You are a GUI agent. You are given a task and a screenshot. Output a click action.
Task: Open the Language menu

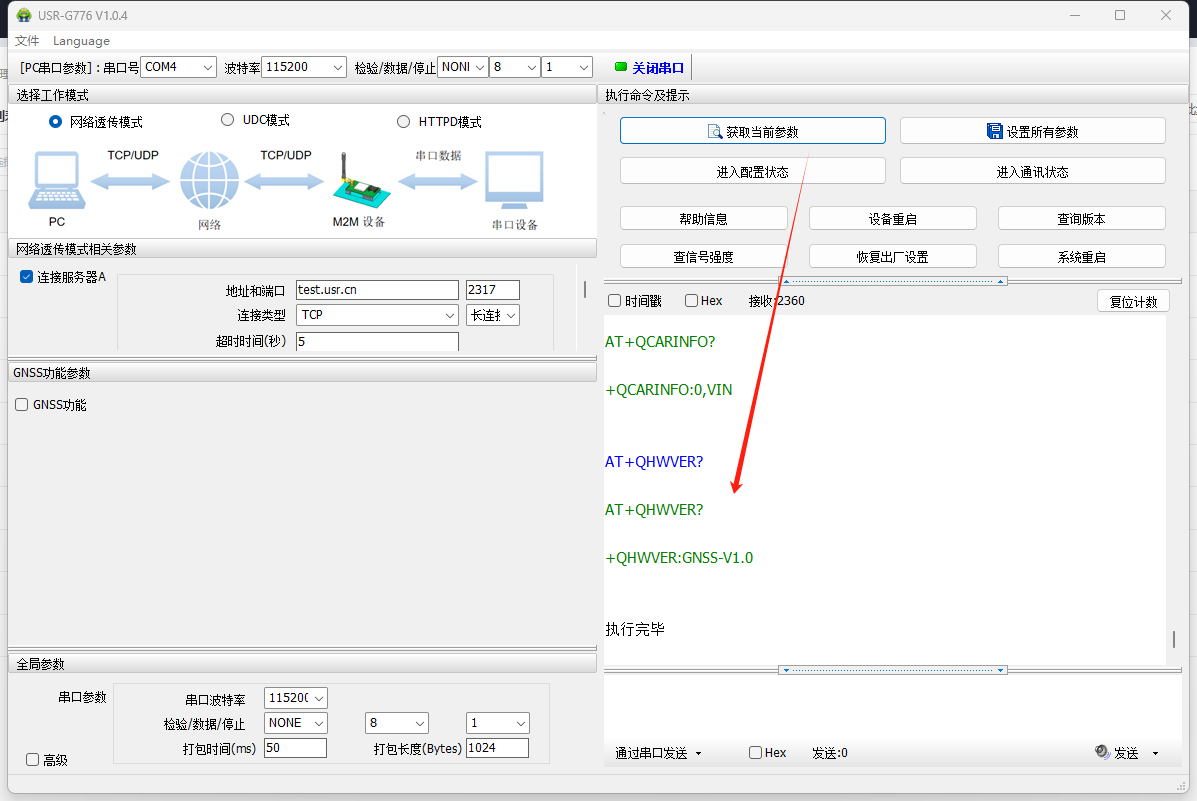tap(81, 41)
